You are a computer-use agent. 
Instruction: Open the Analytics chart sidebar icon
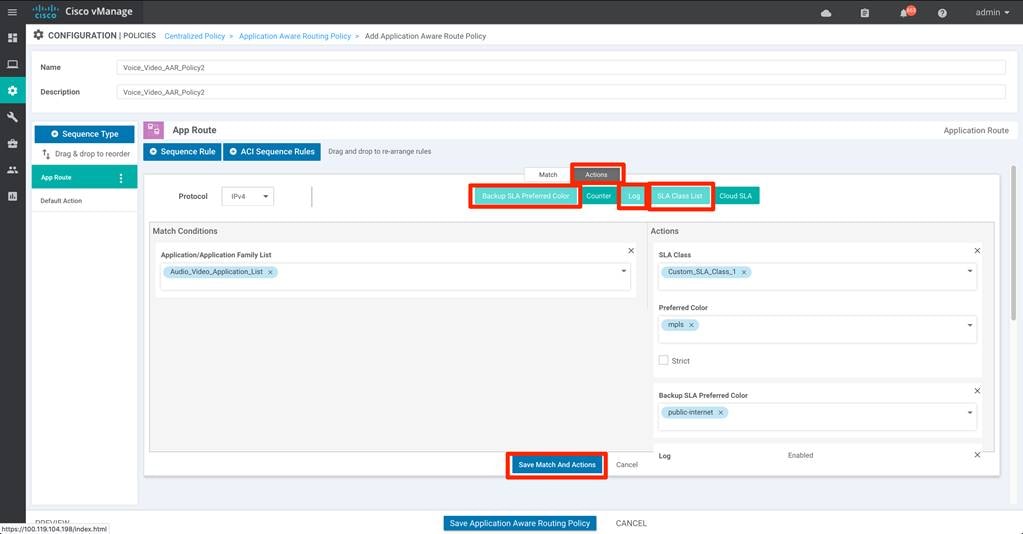pos(12,196)
